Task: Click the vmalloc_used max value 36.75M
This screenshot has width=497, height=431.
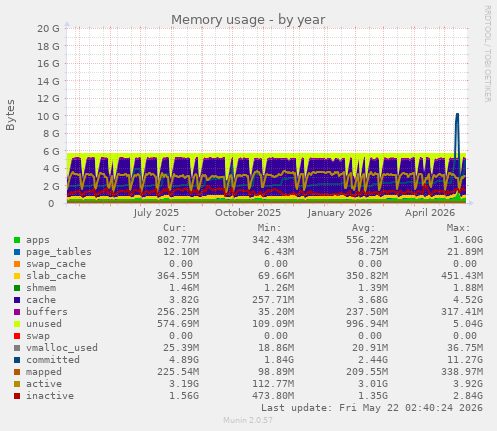Action: [465, 348]
